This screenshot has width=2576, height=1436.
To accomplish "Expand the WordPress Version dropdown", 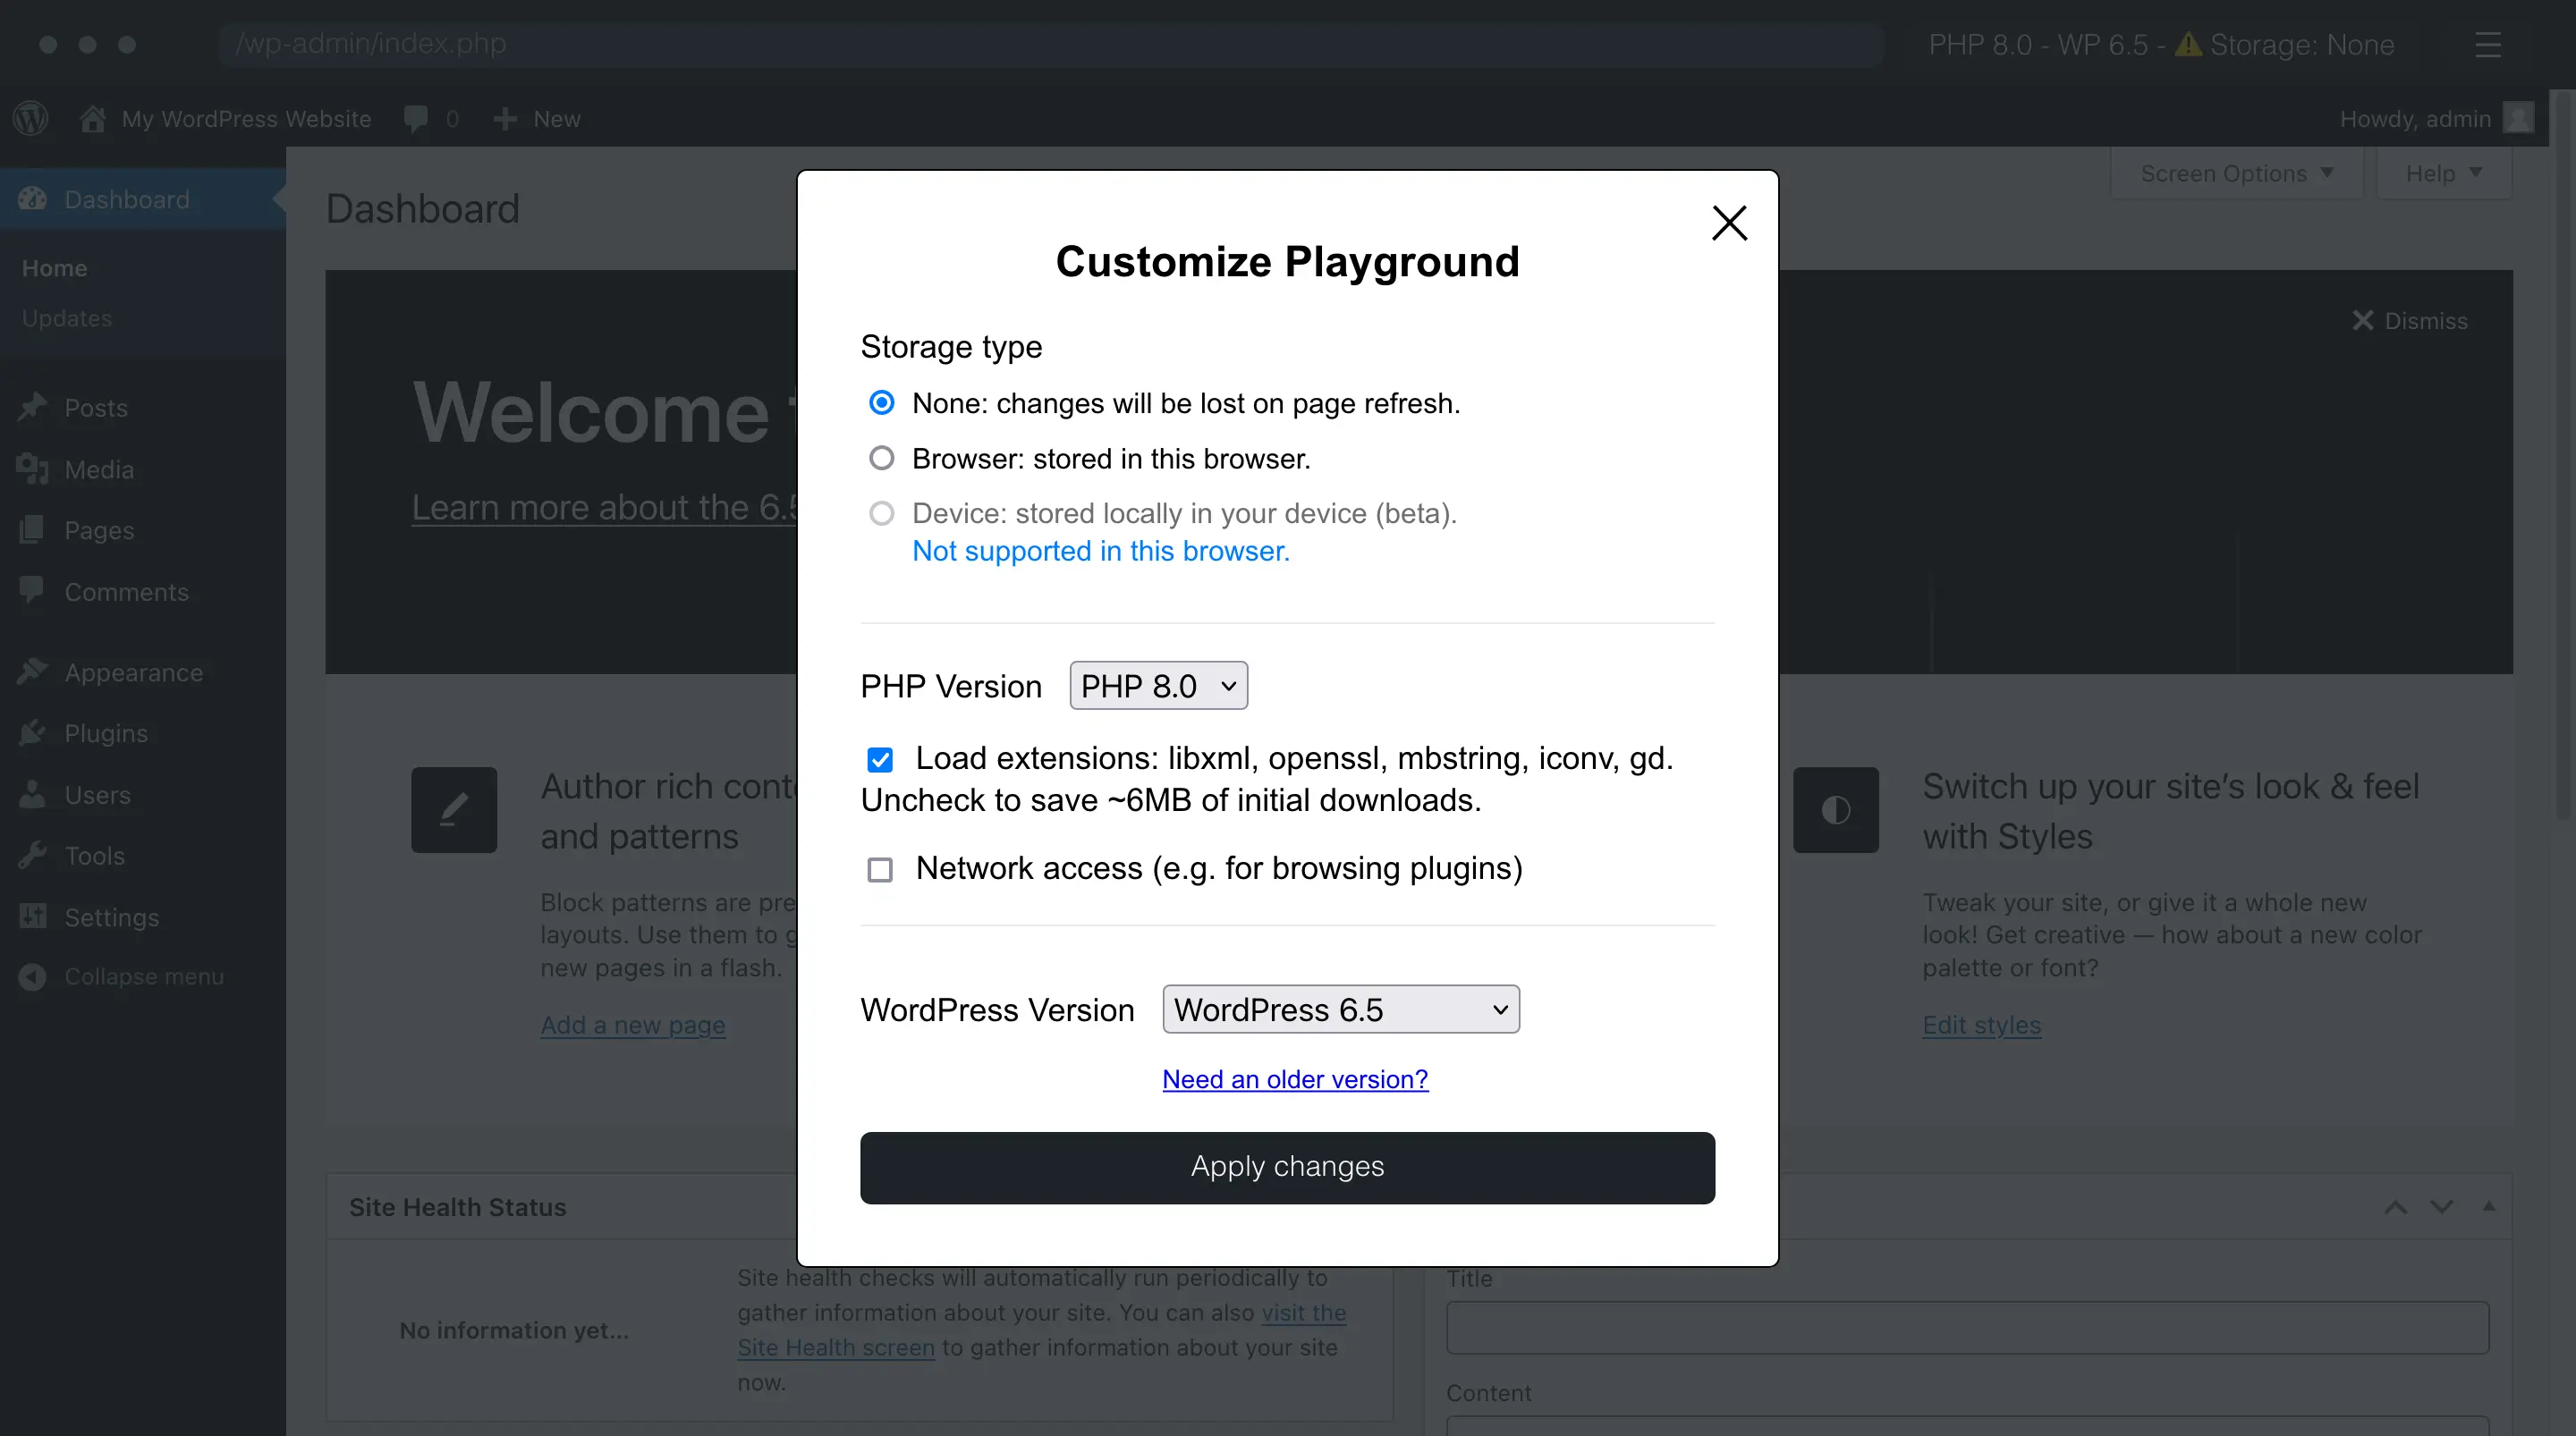I will click(x=1340, y=1009).
